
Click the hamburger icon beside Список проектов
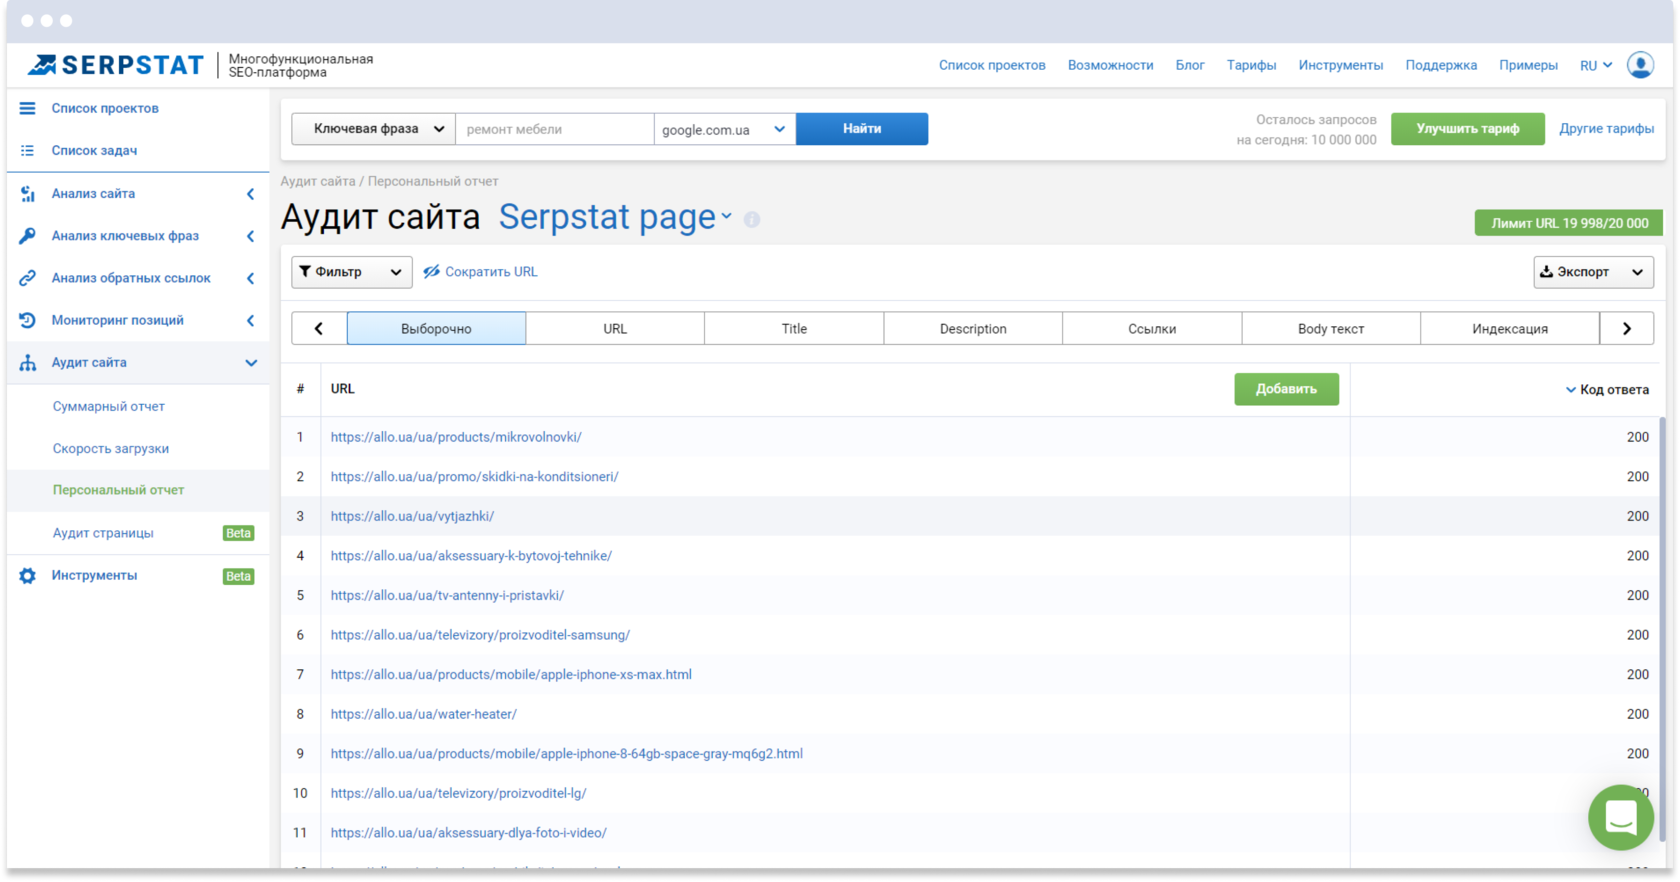tap(28, 108)
